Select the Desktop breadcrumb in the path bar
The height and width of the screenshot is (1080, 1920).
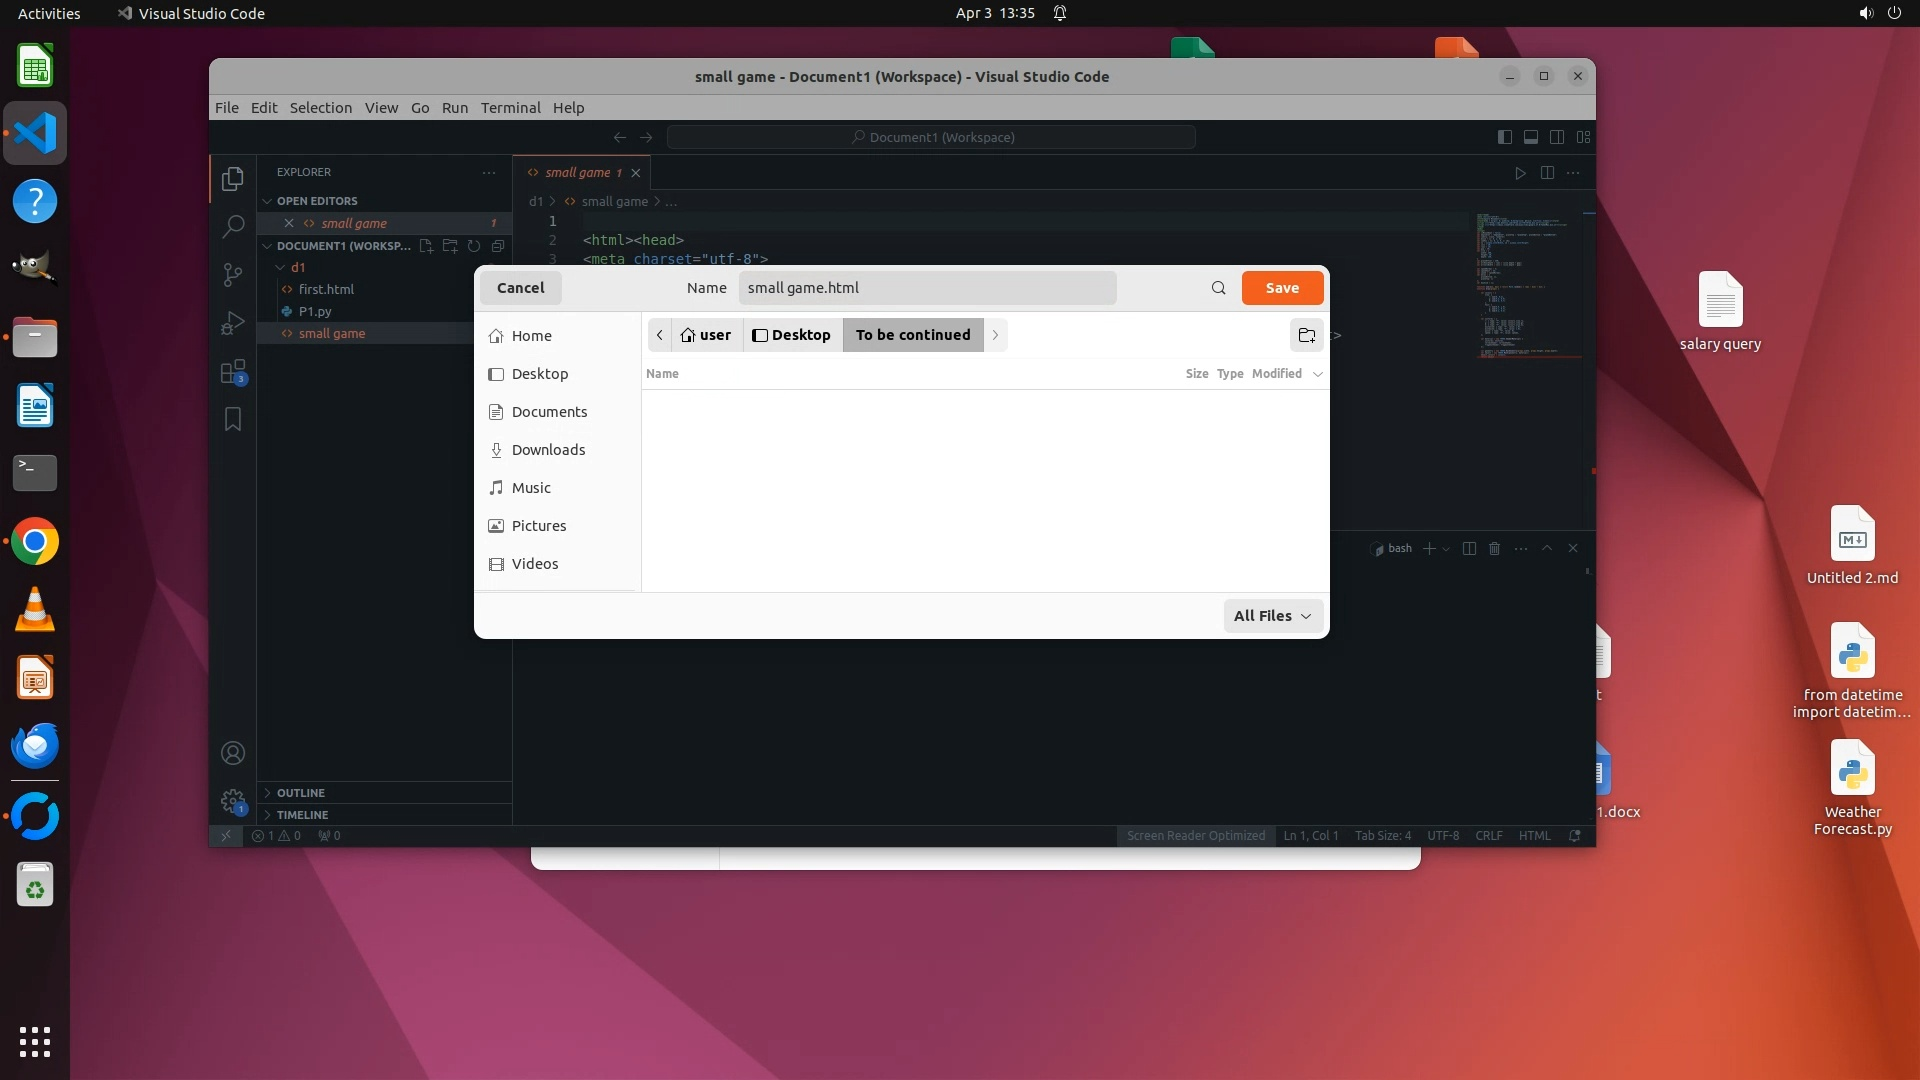(792, 335)
